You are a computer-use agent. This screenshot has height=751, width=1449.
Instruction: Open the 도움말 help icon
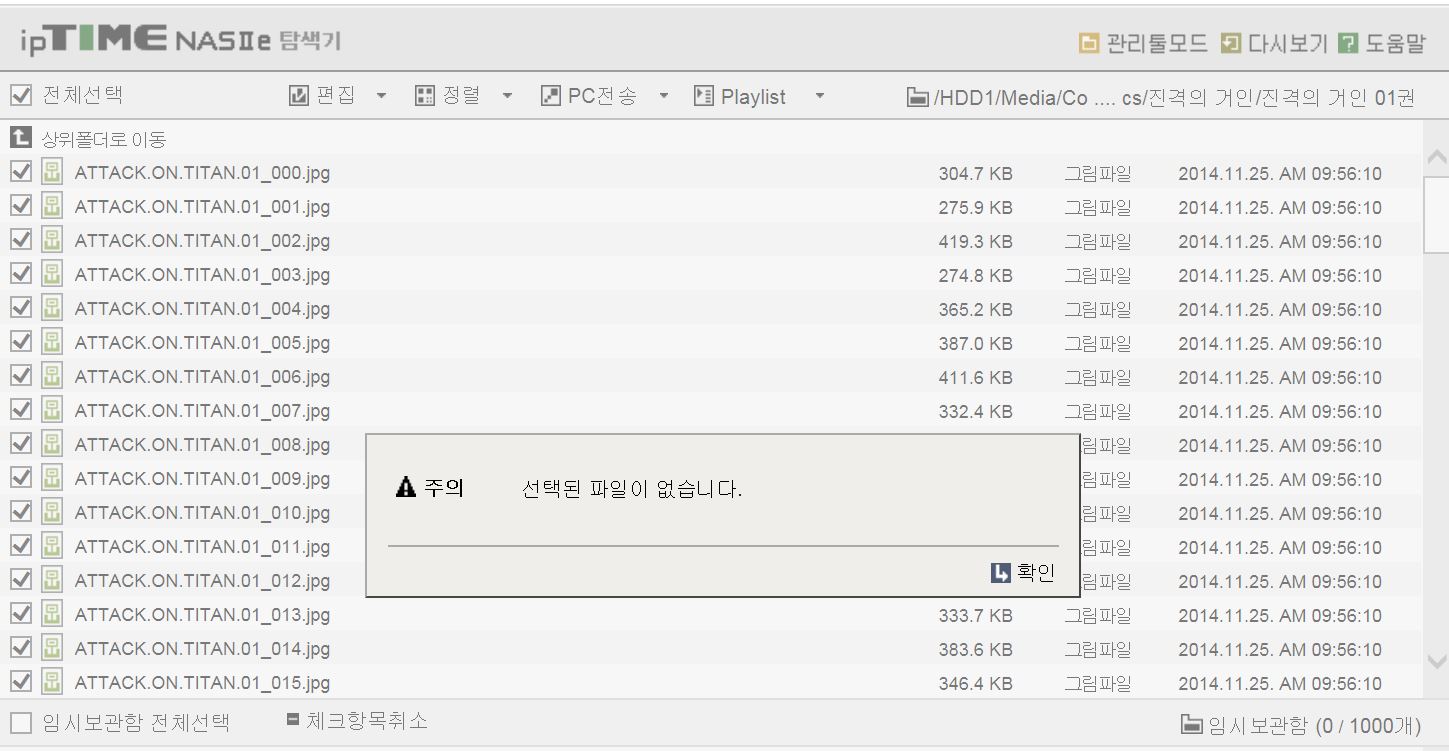click(x=1348, y=43)
